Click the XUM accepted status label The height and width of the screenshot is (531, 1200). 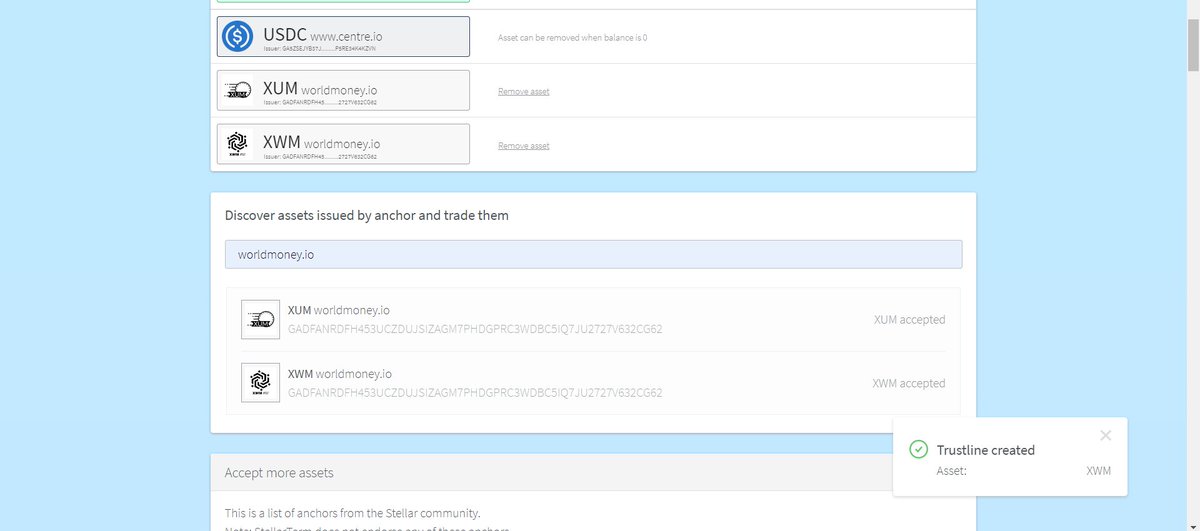[909, 320]
